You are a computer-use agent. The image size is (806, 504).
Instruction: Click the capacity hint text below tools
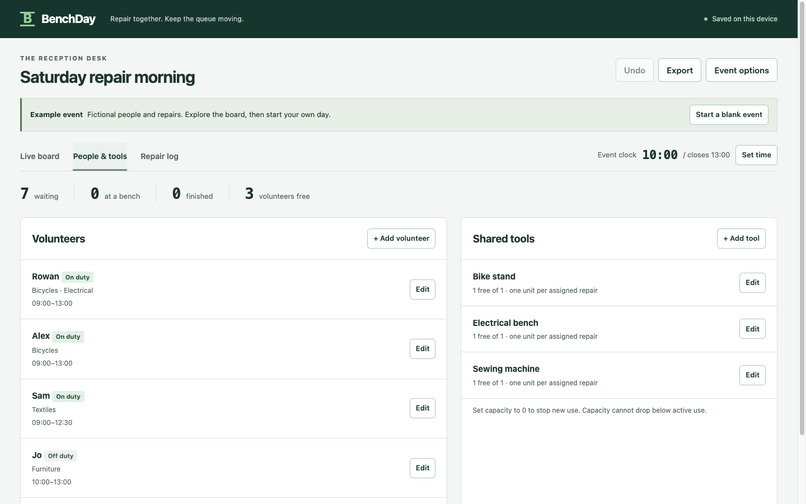589,410
